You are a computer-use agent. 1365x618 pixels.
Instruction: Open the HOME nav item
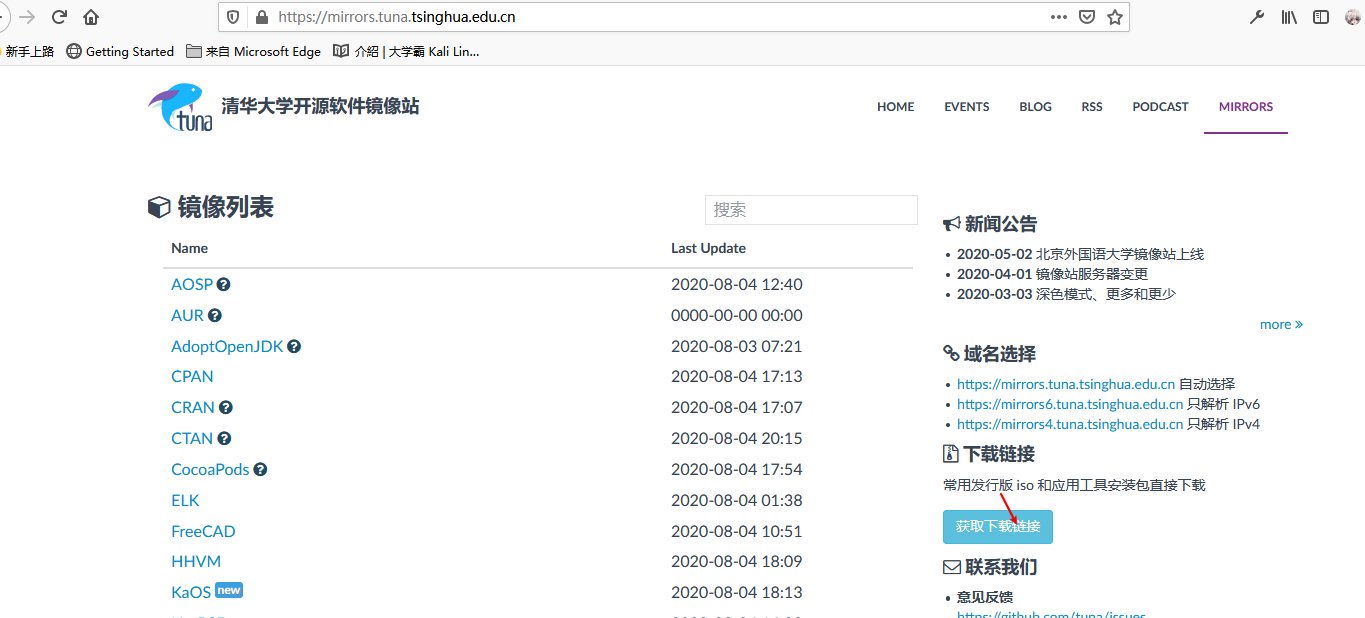point(895,107)
